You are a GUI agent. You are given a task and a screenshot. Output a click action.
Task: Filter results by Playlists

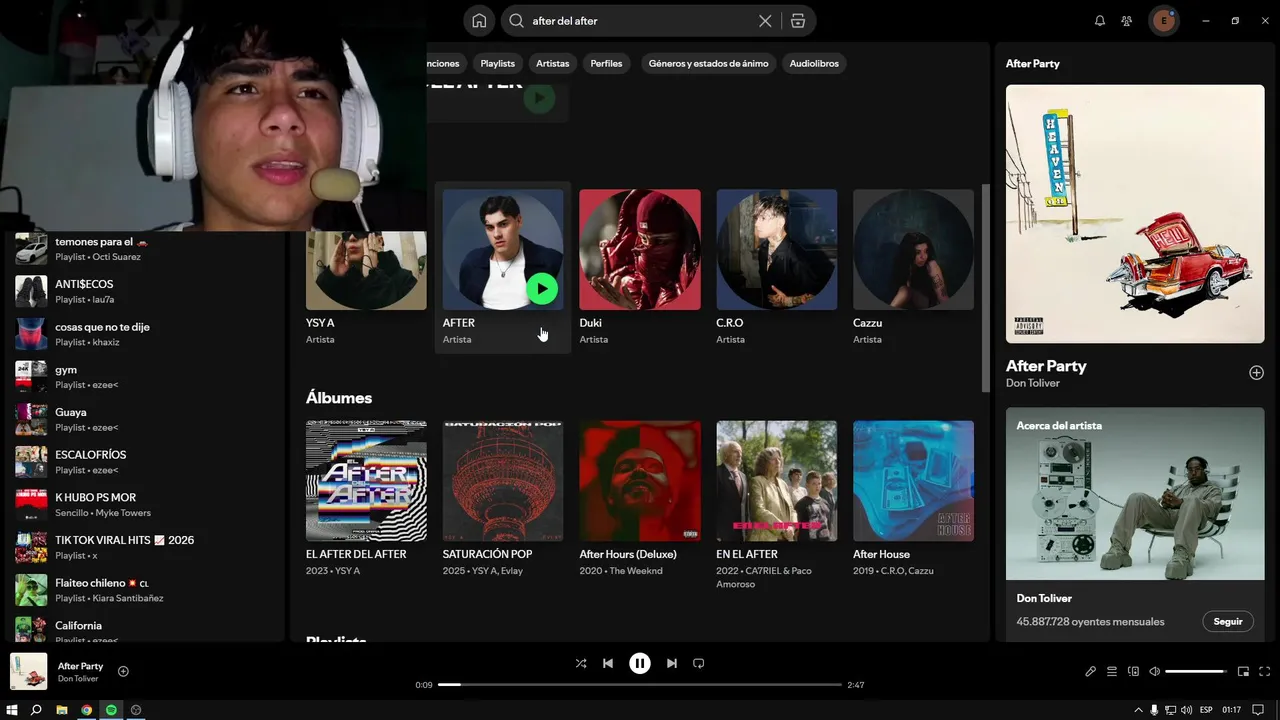pyautogui.click(x=497, y=63)
